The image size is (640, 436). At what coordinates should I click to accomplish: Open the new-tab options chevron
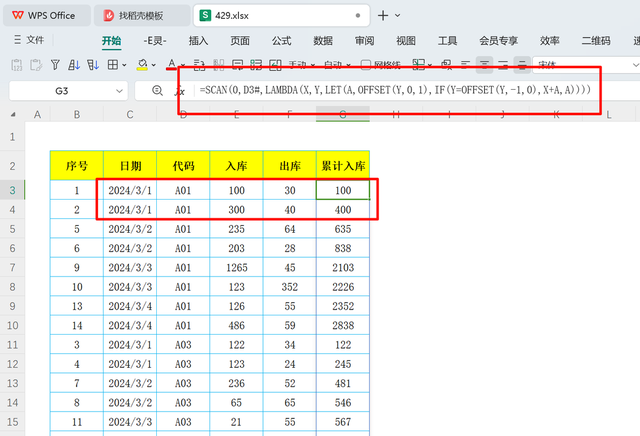click(397, 16)
